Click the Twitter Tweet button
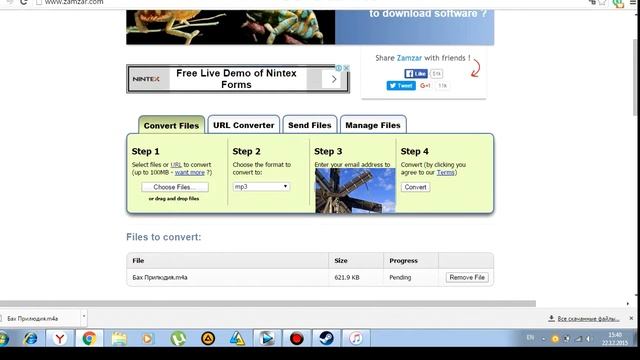Viewport: 640px width, 360px height. tap(401, 86)
